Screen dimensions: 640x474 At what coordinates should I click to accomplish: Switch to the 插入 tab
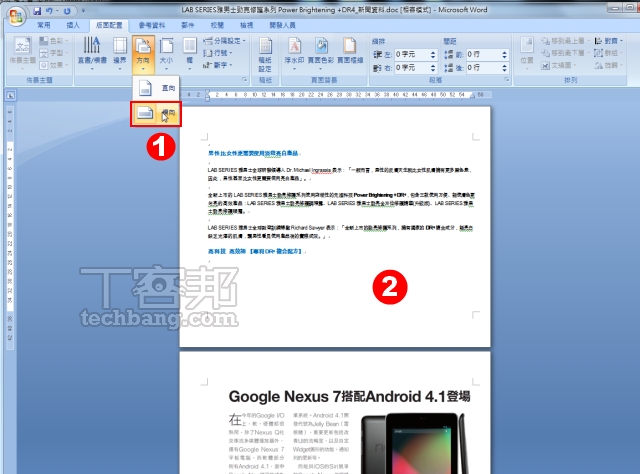pos(73,25)
